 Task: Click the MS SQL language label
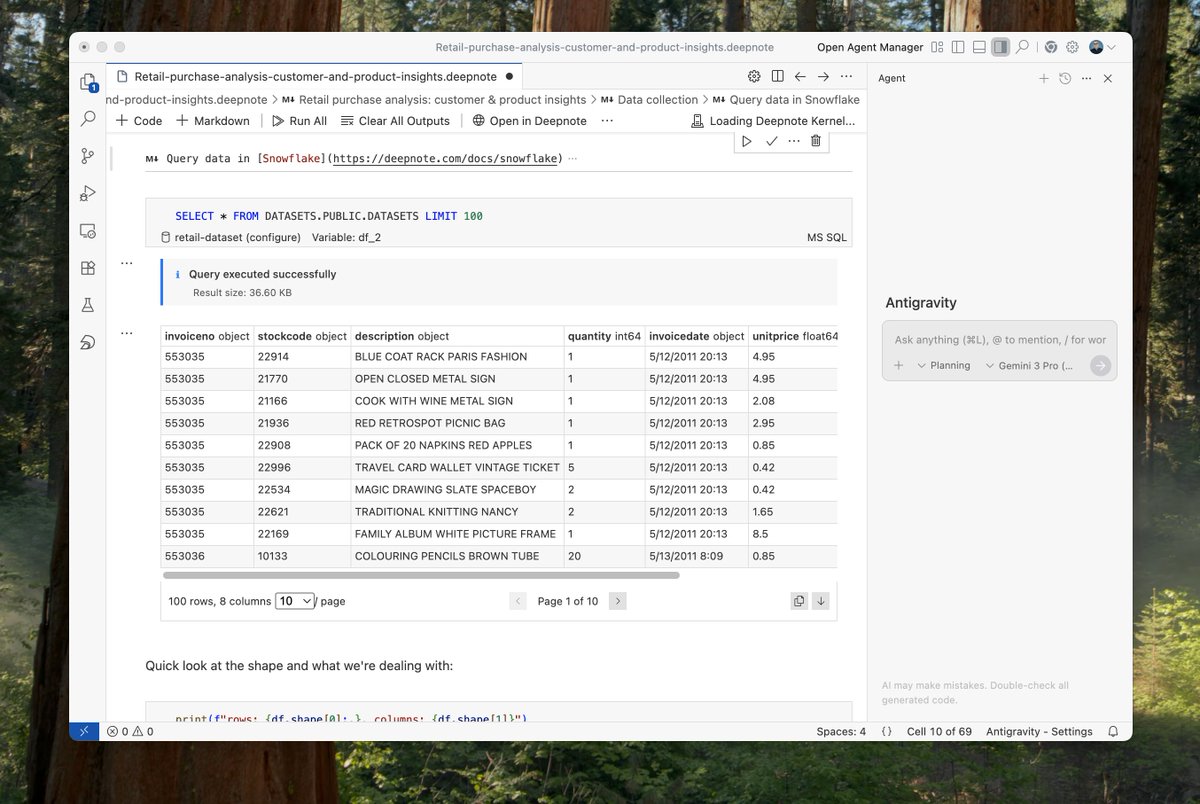coord(827,238)
